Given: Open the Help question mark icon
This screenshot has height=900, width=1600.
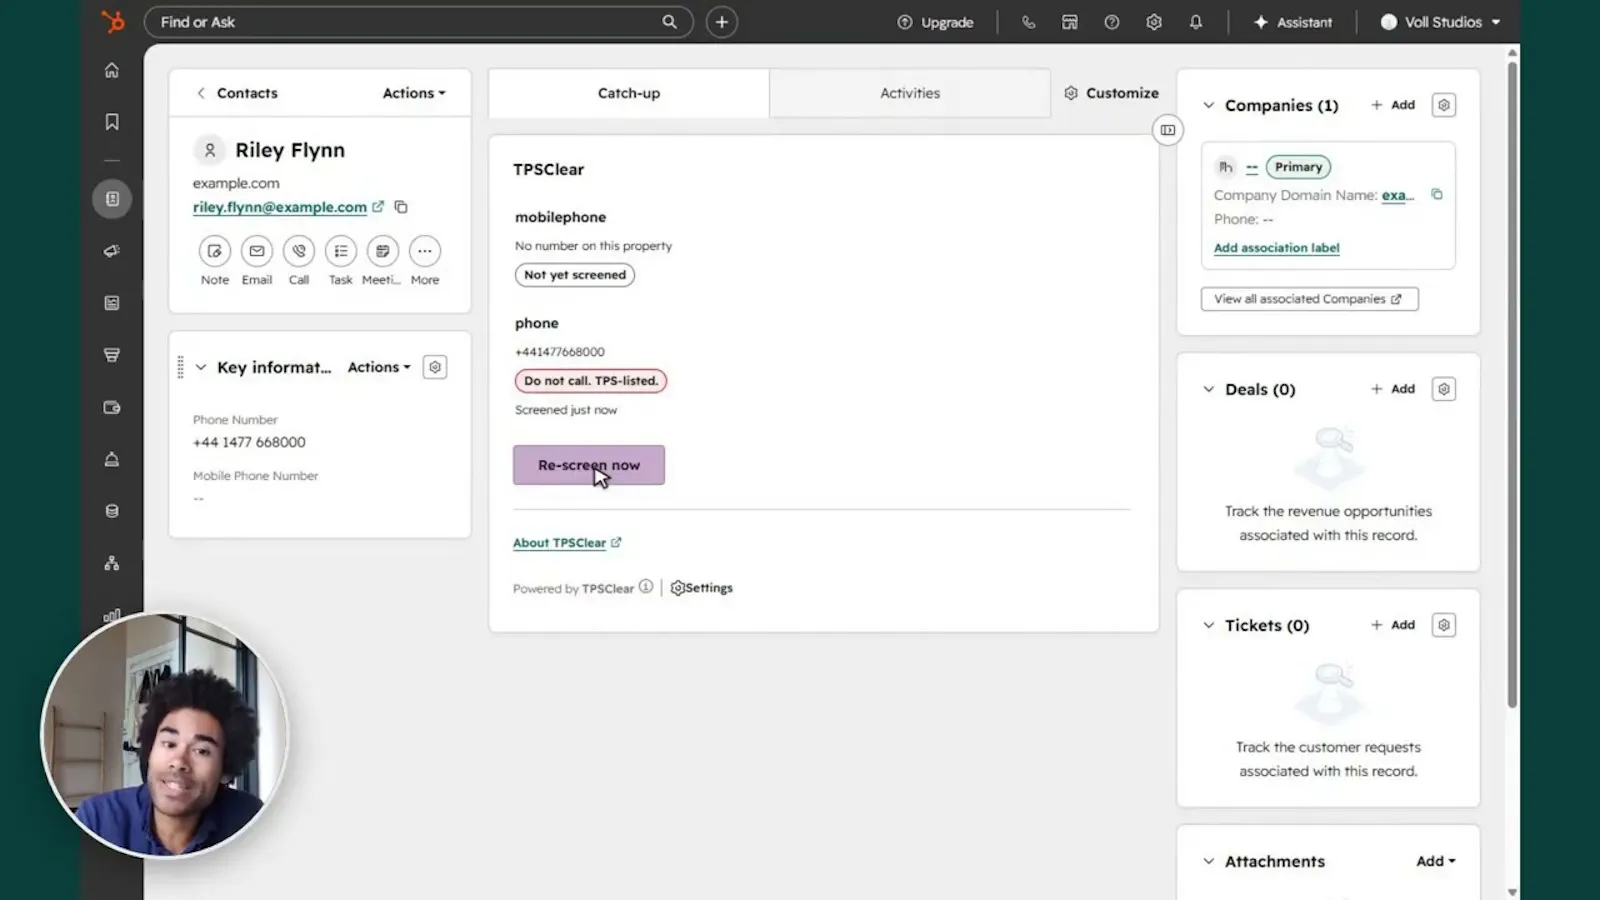Looking at the screenshot, I should pyautogui.click(x=1112, y=22).
